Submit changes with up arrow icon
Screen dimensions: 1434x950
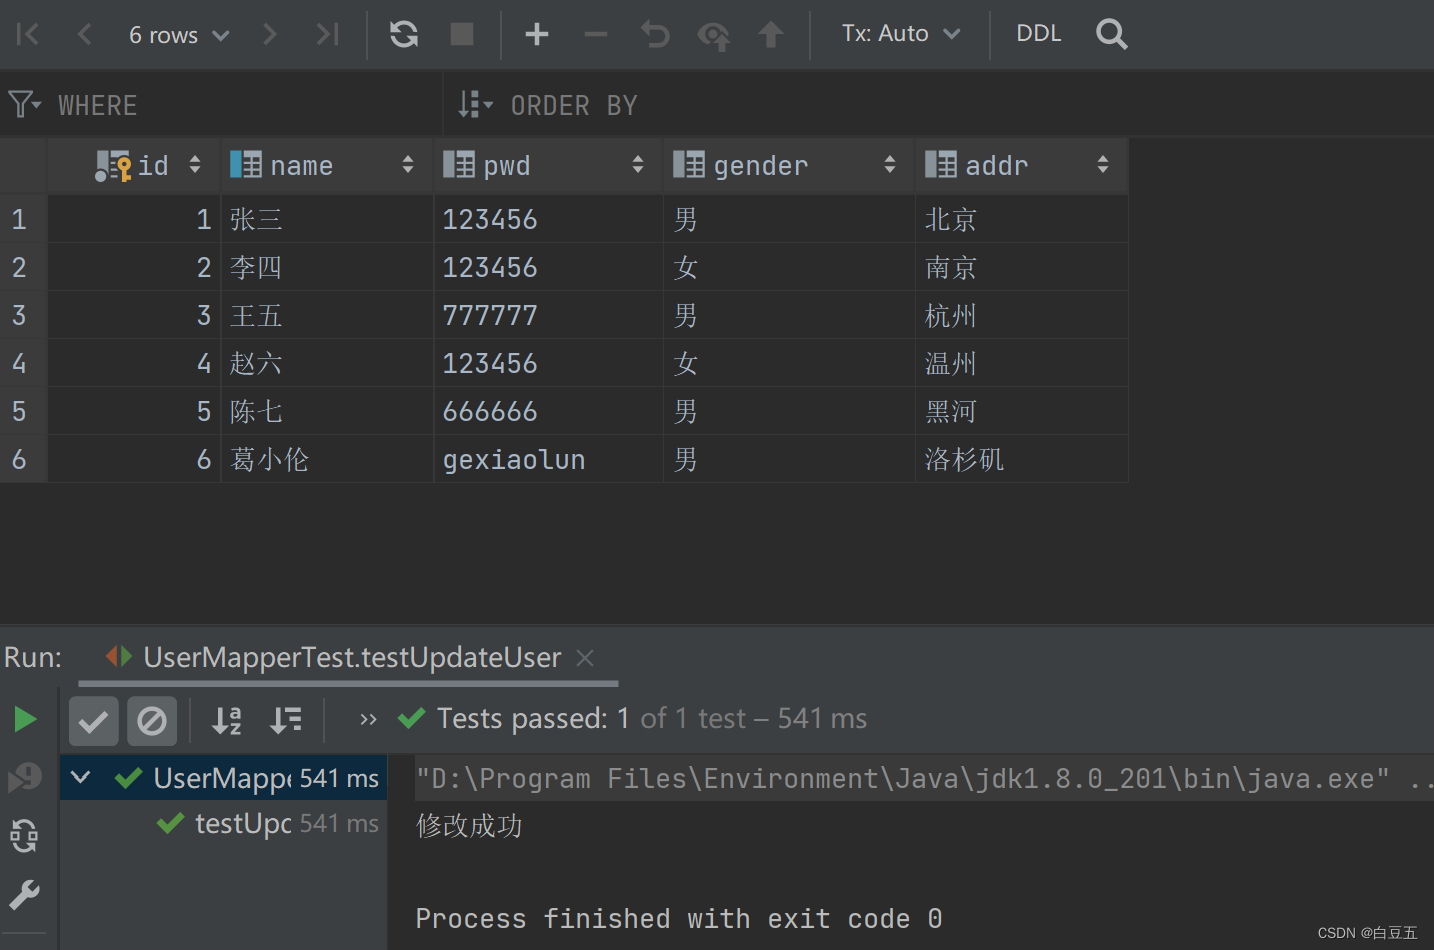coord(771,34)
